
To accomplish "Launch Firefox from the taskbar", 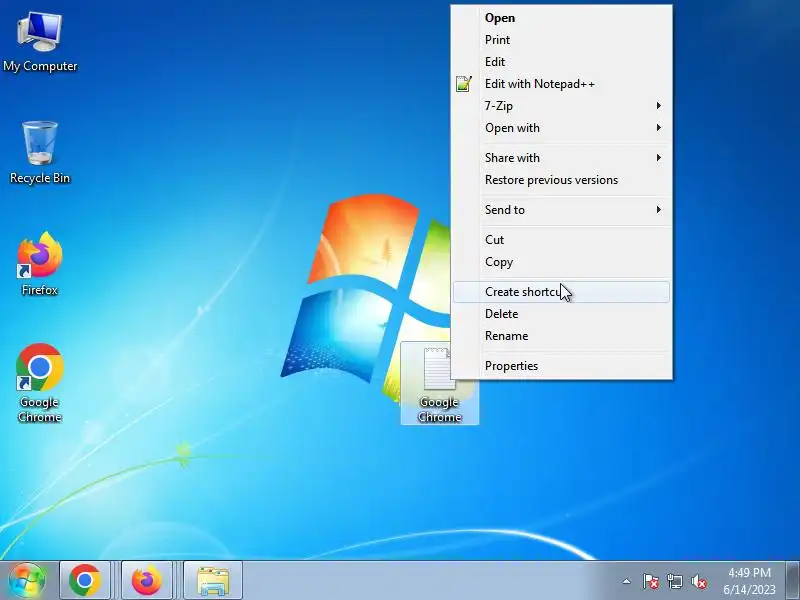I will [146, 581].
